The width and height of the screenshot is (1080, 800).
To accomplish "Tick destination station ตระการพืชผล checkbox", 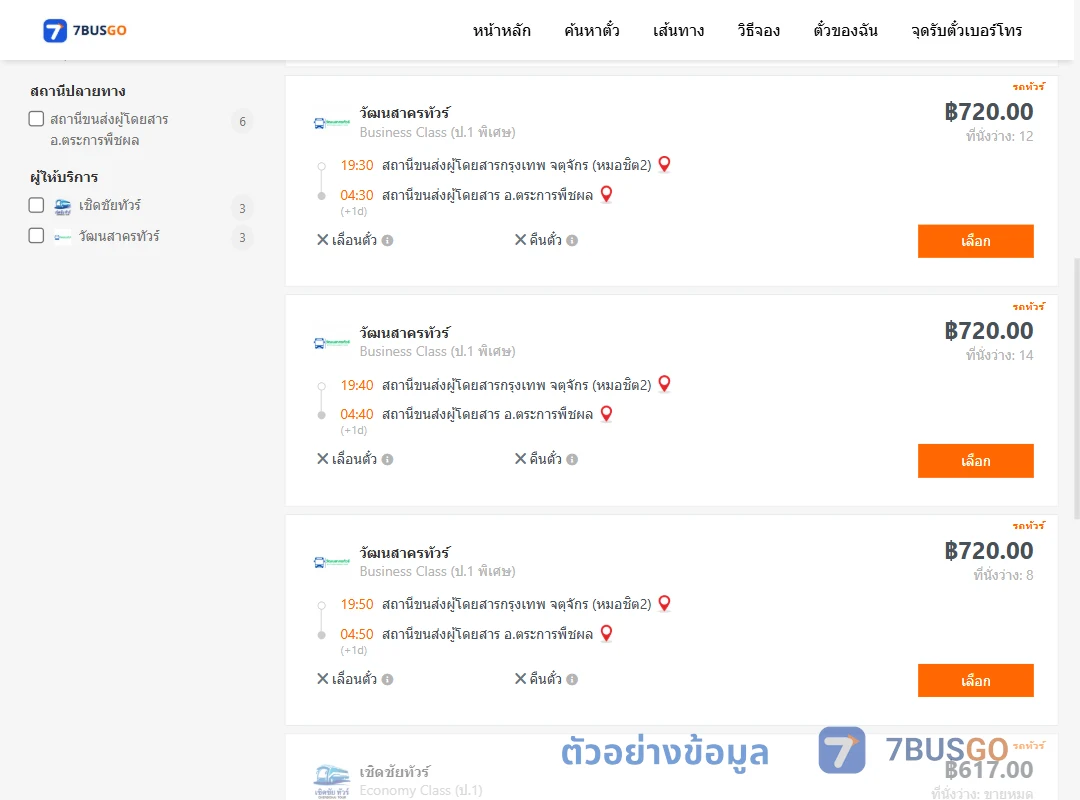I will 37,119.
